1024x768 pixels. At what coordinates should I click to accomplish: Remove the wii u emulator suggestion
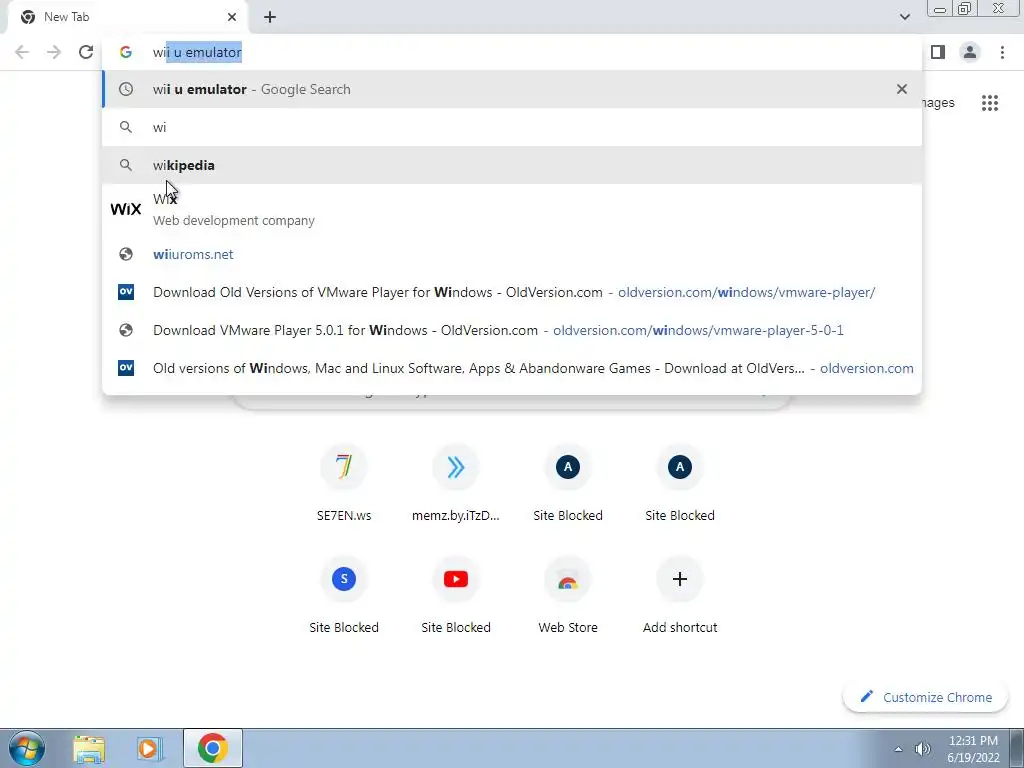click(902, 89)
